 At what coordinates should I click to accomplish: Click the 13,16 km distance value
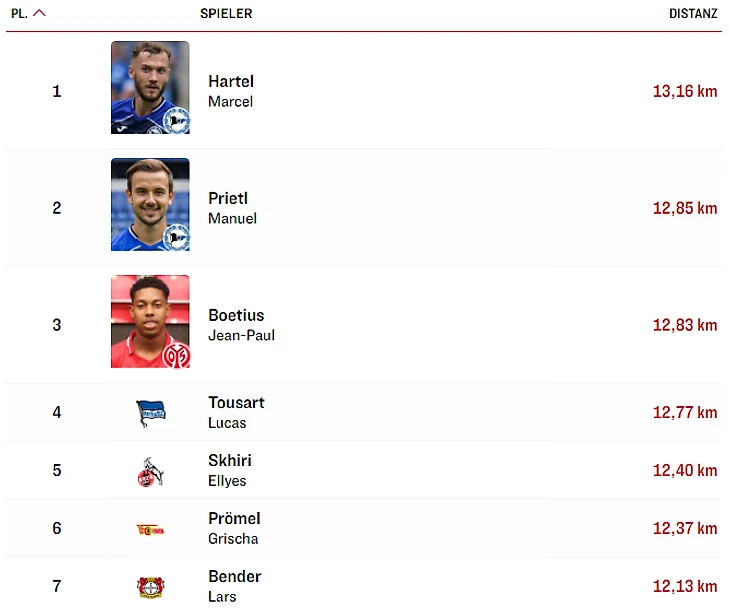tap(685, 91)
